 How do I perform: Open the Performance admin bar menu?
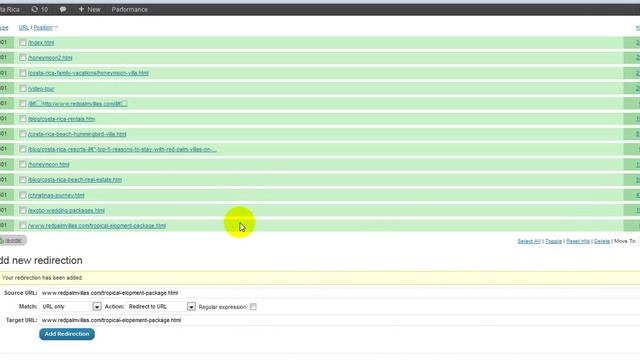[x=129, y=9]
